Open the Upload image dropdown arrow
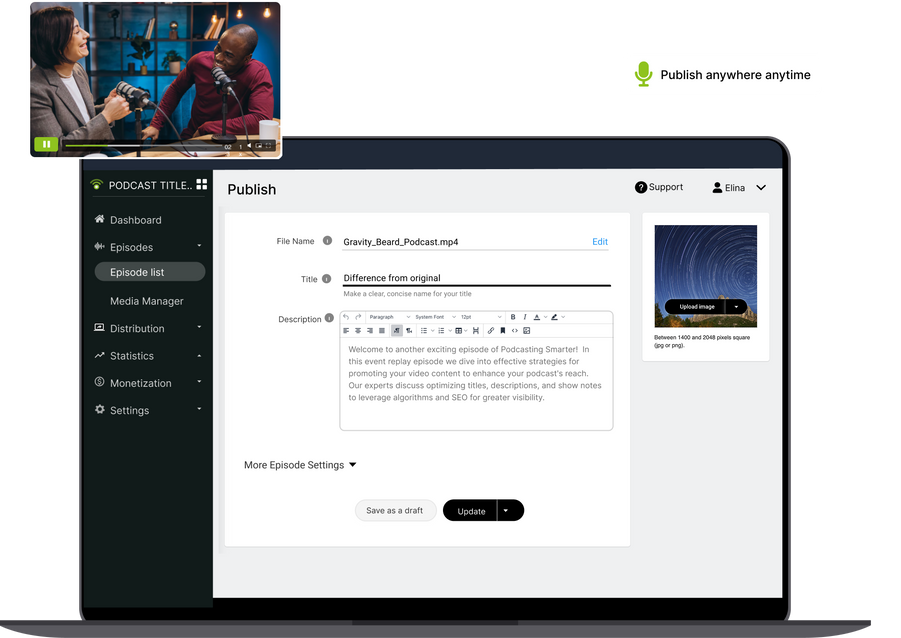The width and height of the screenshot is (901, 638). 737,306
